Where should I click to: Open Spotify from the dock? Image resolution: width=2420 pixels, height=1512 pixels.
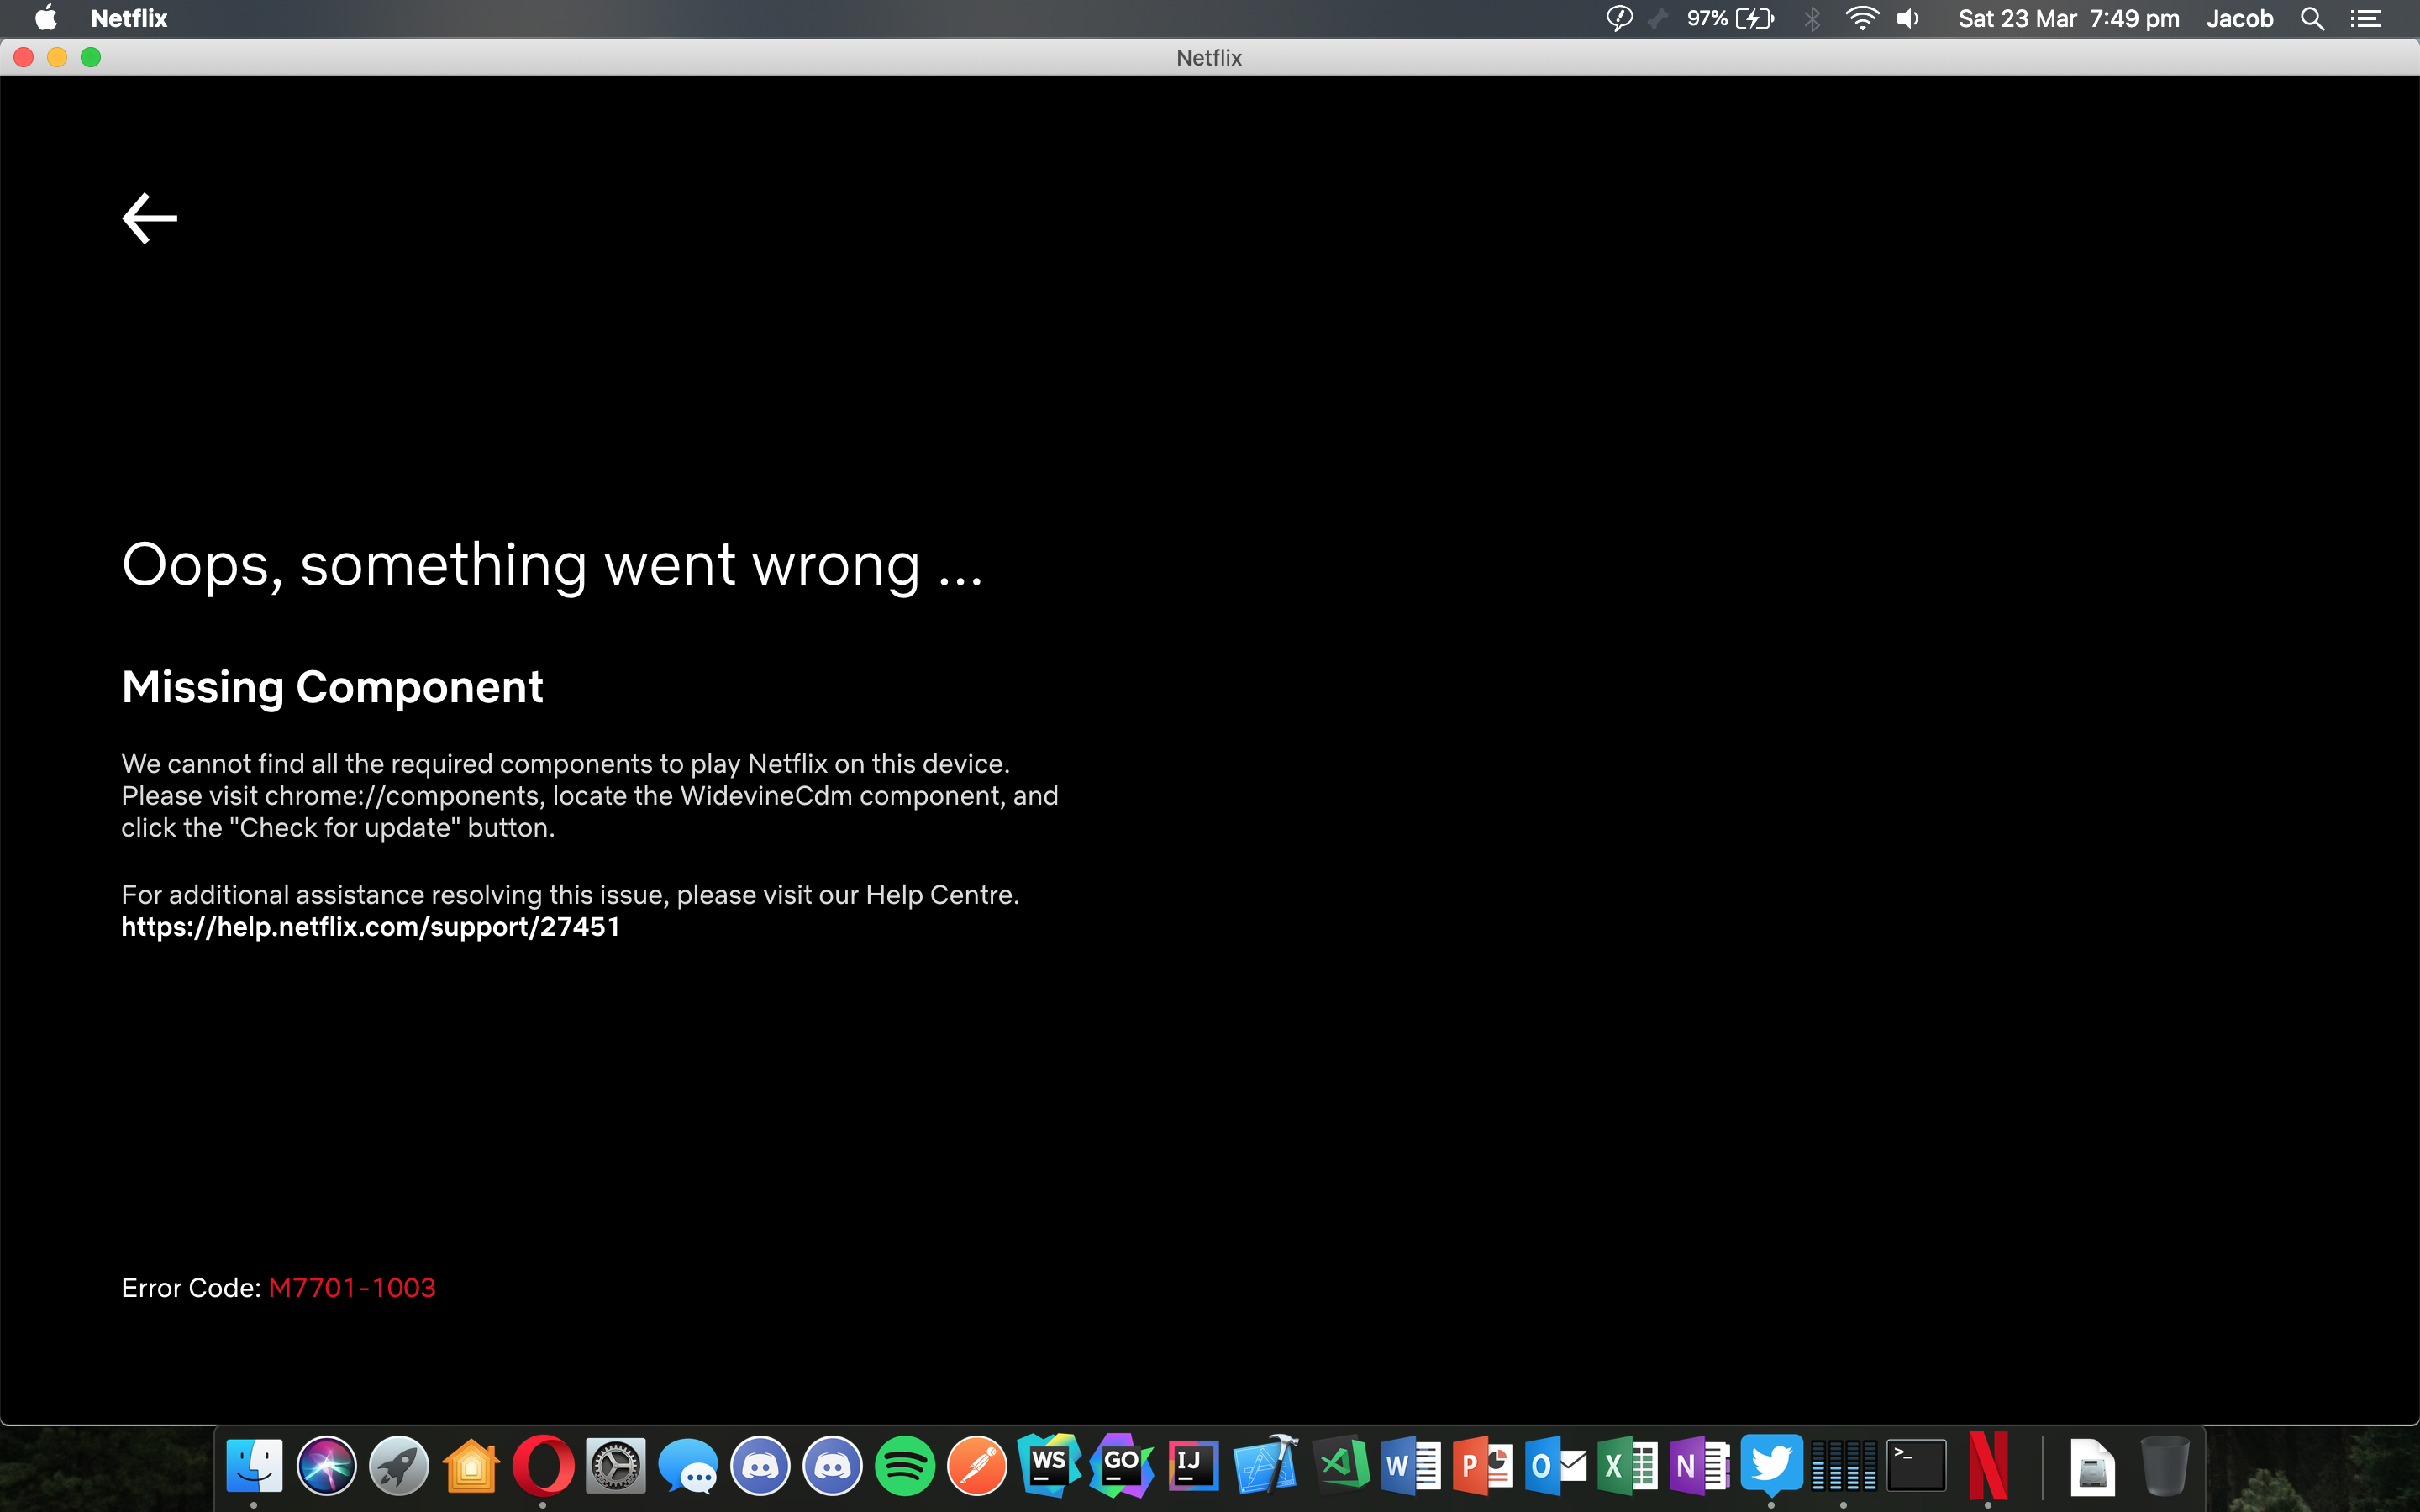coord(904,1466)
